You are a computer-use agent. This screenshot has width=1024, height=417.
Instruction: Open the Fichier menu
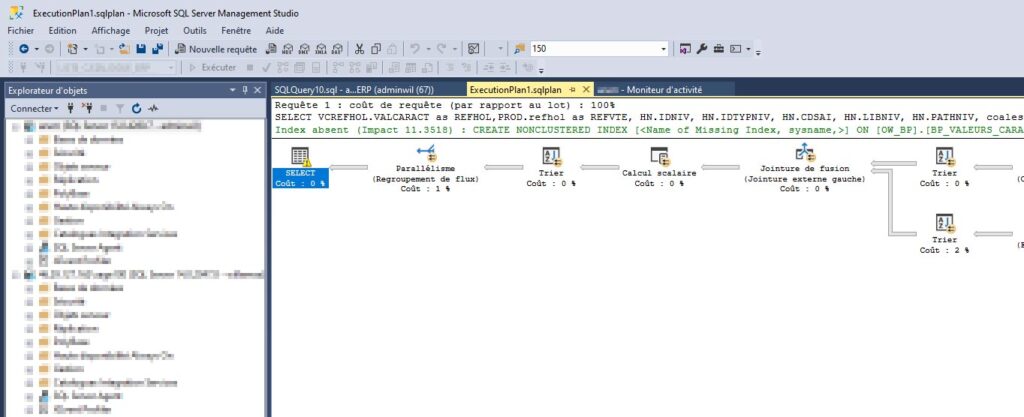(x=21, y=31)
